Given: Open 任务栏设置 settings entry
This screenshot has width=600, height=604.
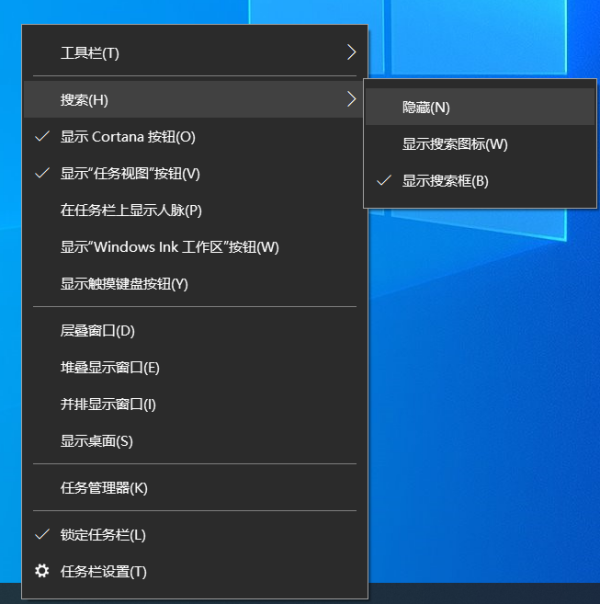Looking at the screenshot, I should point(104,572).
